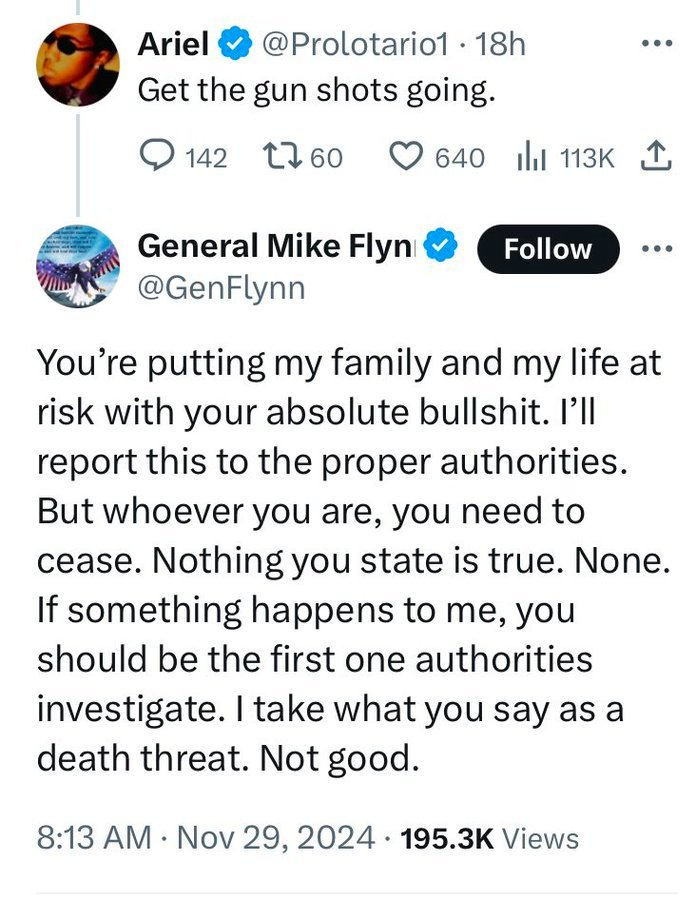Open more options on Ariel's tweet
The image size is (696, 900).
coord(656,45)
